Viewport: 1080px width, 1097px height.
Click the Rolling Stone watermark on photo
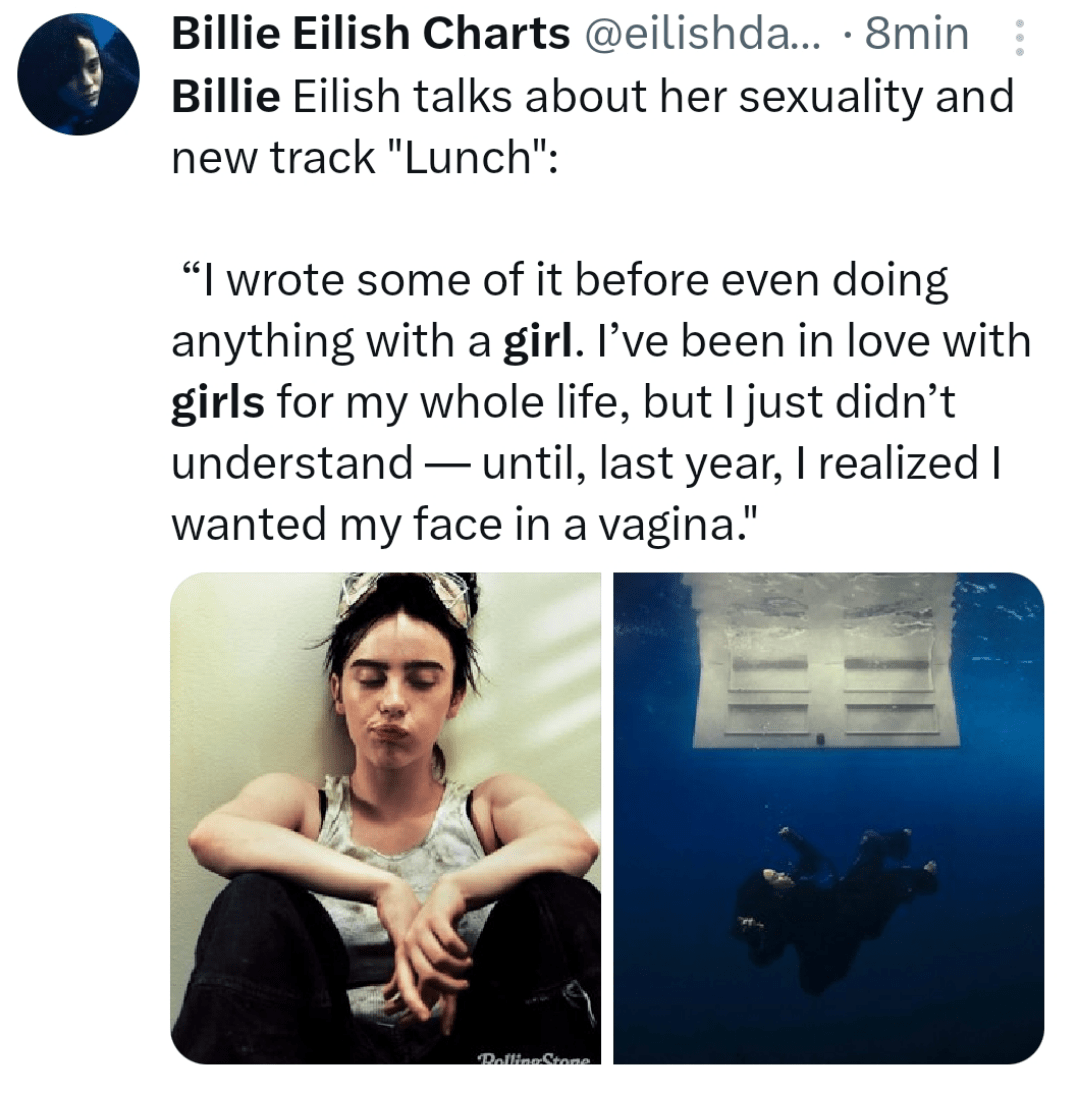click(x=534, y=1058)
